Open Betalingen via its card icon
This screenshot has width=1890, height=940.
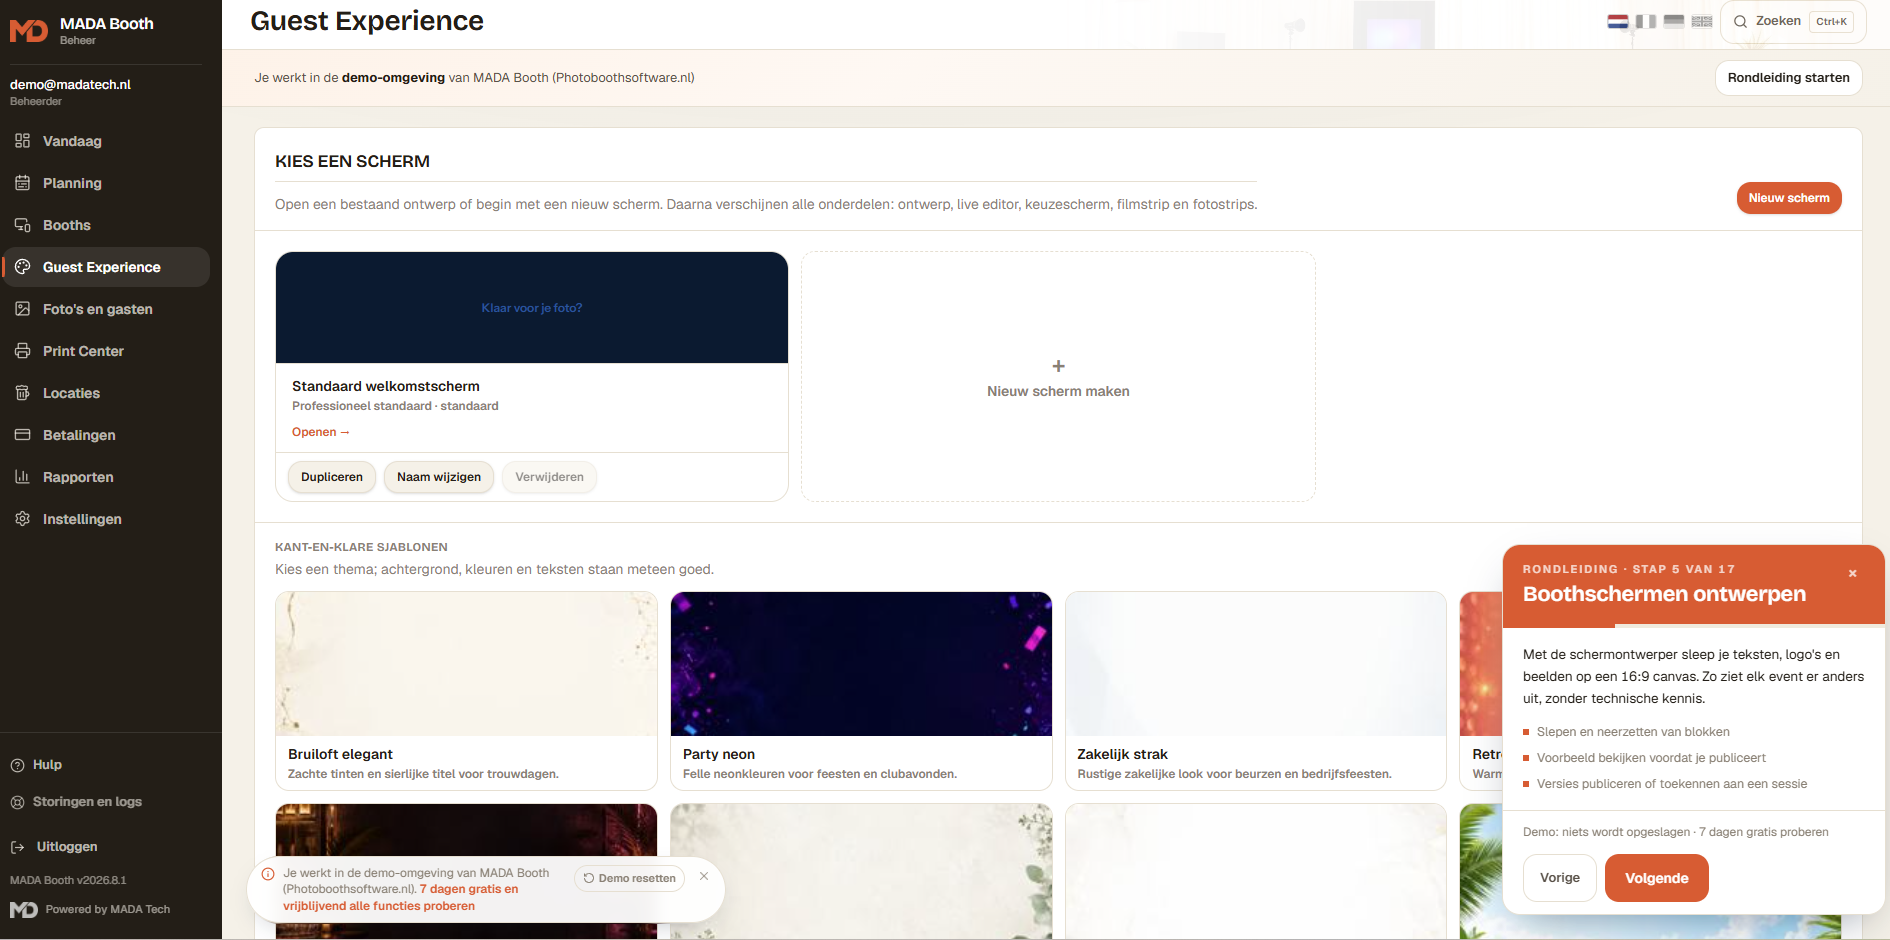pyautogui.click(x=23, y=435)
